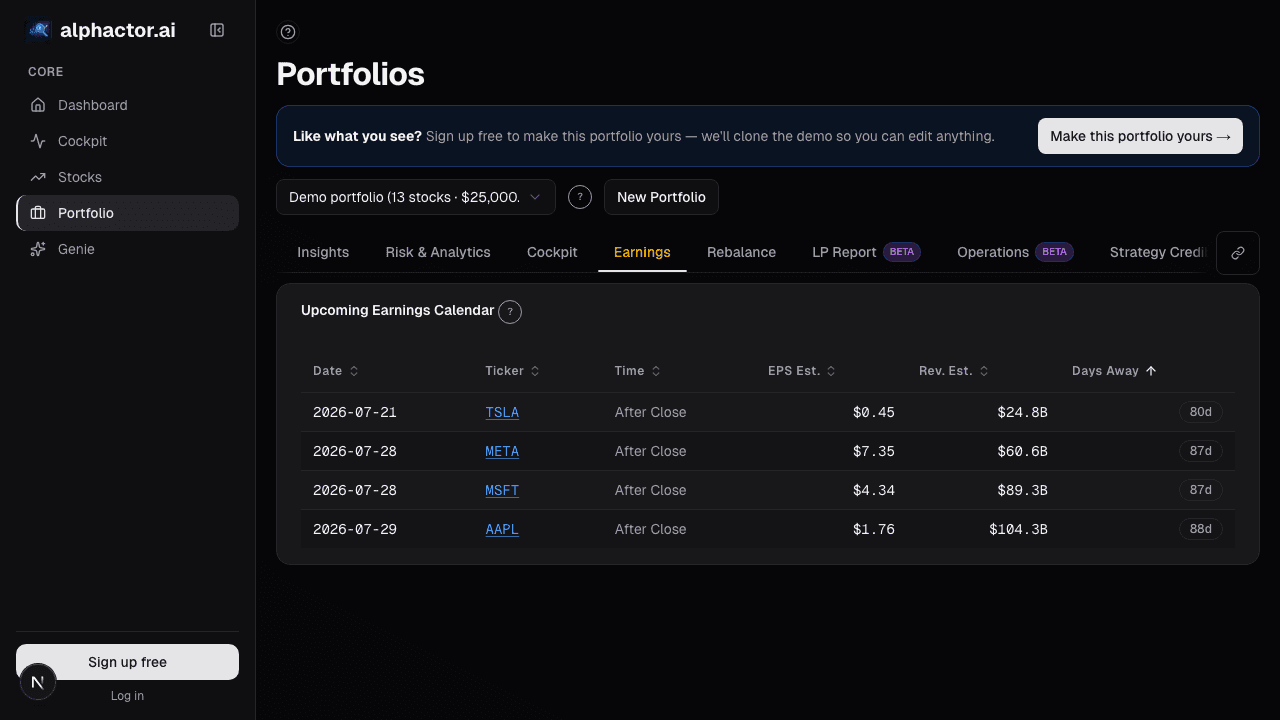1280x720 pixels.
Task: Open the AAPL ticker link
Action: pos(502,529)
